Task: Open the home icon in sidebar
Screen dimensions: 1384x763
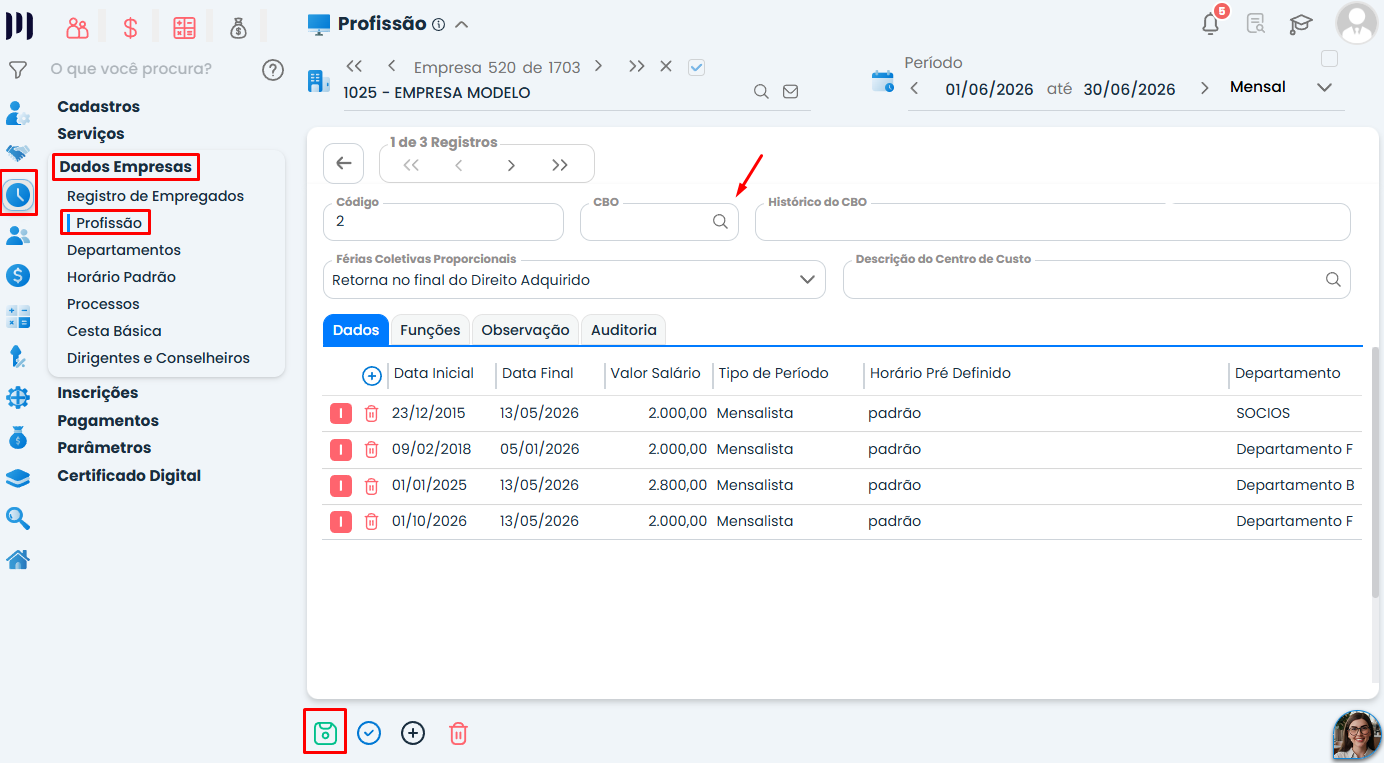Action: point(18,560)
